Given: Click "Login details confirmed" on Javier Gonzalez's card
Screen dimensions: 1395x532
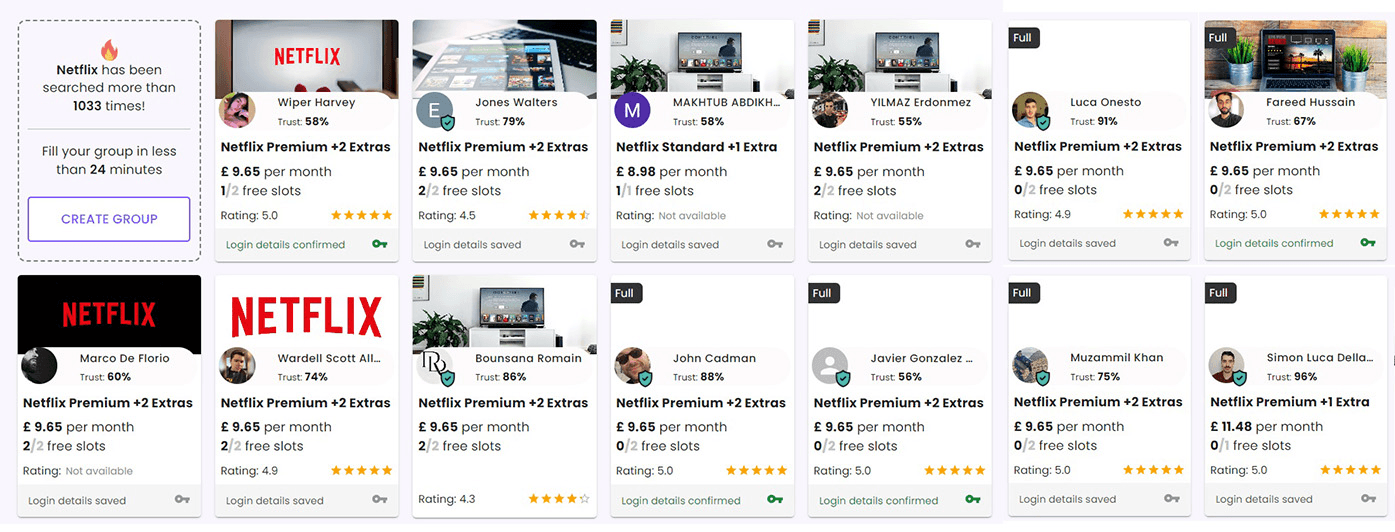Looking at the screenshot, I should [878, 500].
